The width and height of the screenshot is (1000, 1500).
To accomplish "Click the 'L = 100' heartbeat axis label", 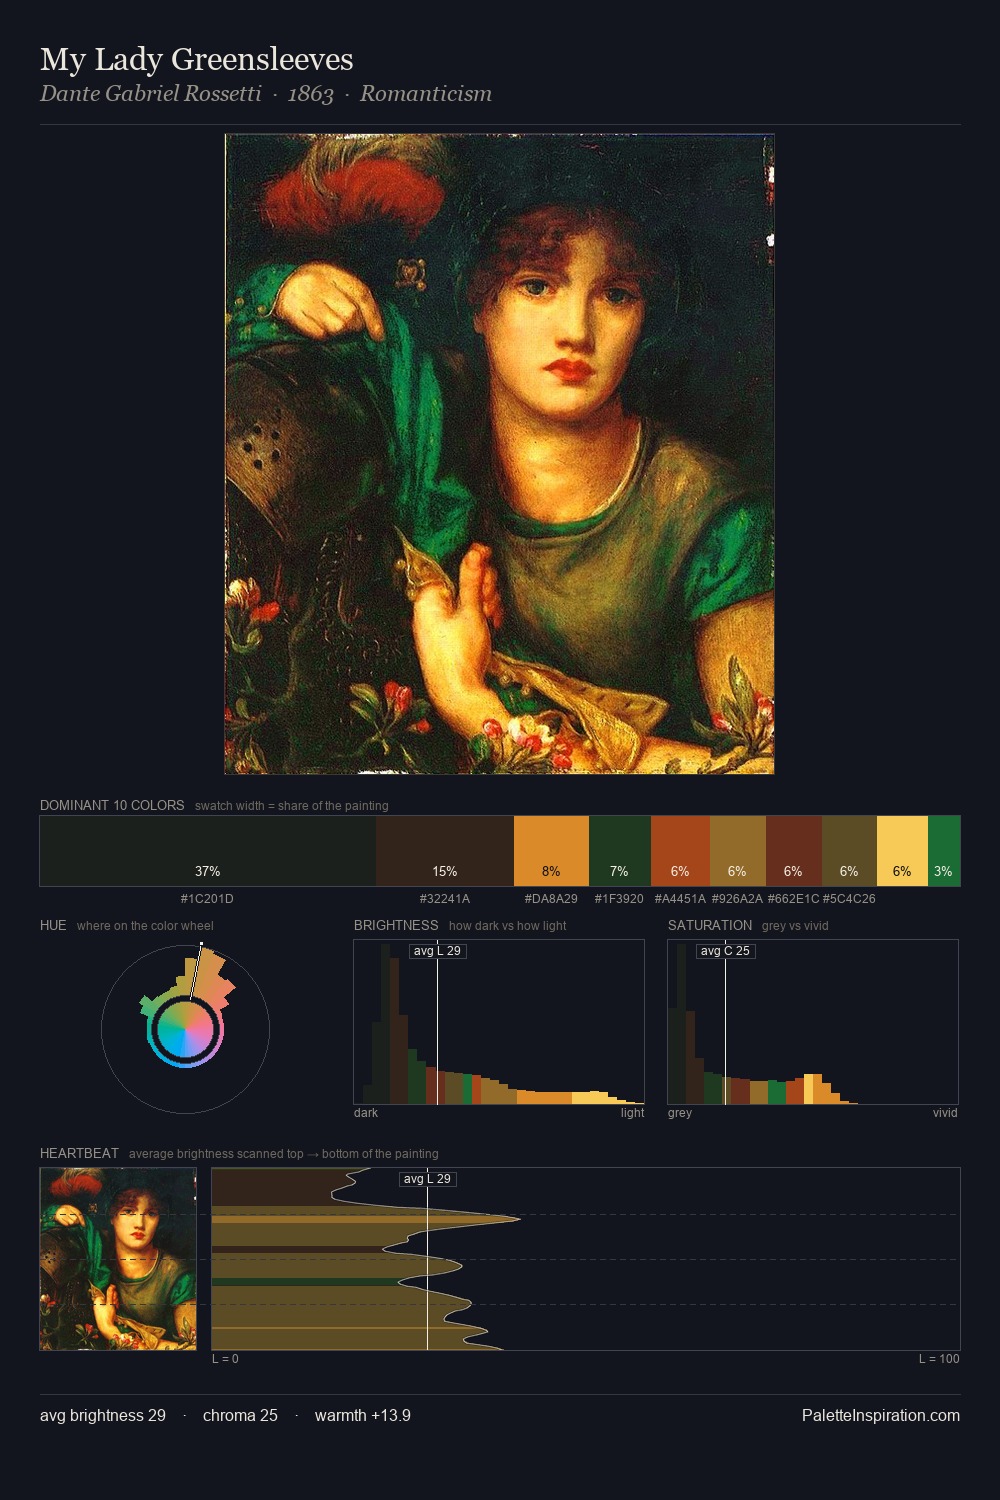I will click(939, 1359).
